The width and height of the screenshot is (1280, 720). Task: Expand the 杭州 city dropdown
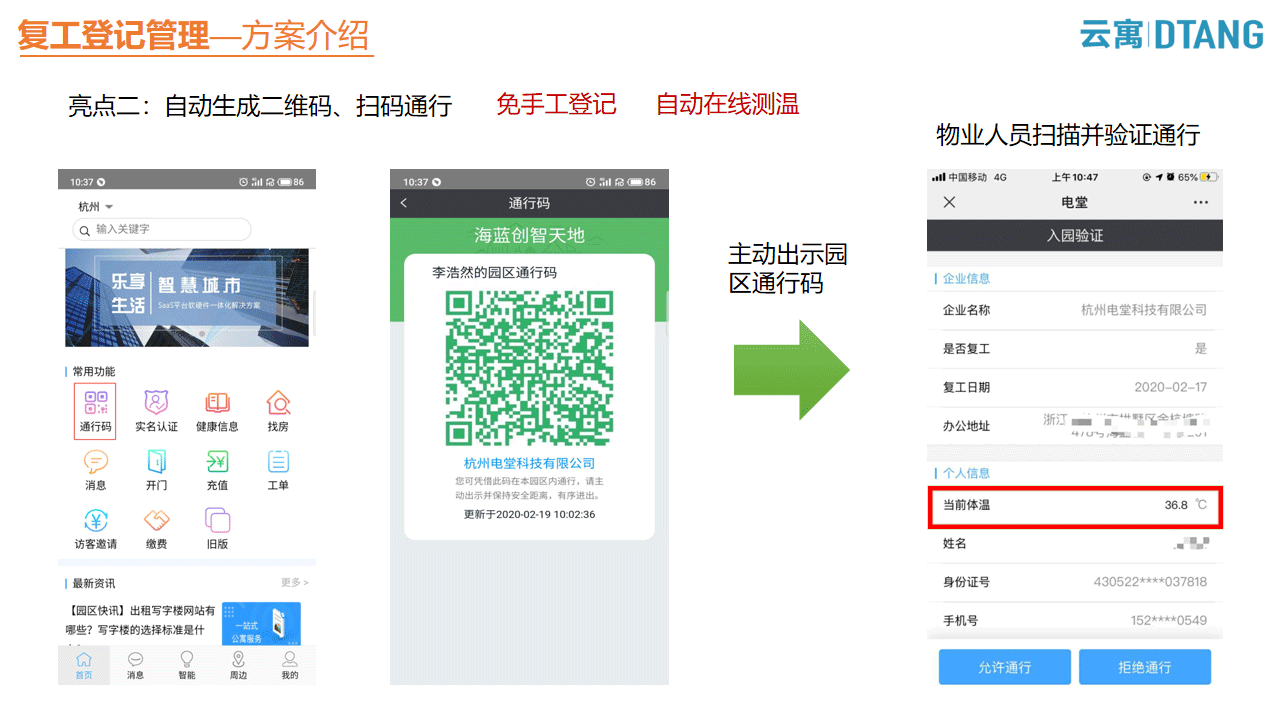[96, 207]
